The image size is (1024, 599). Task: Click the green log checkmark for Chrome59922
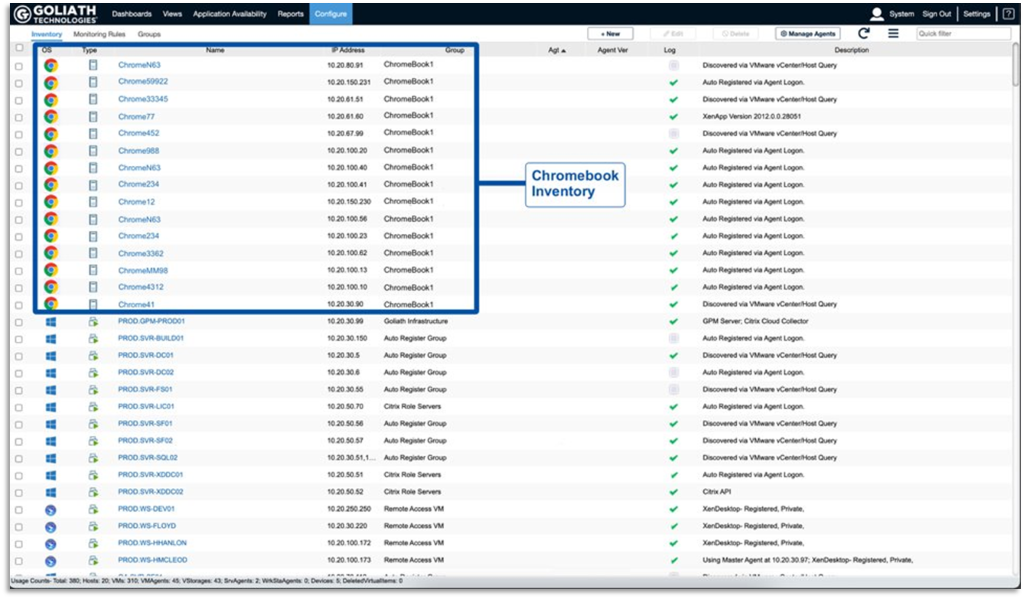click(x=673, y=82)
